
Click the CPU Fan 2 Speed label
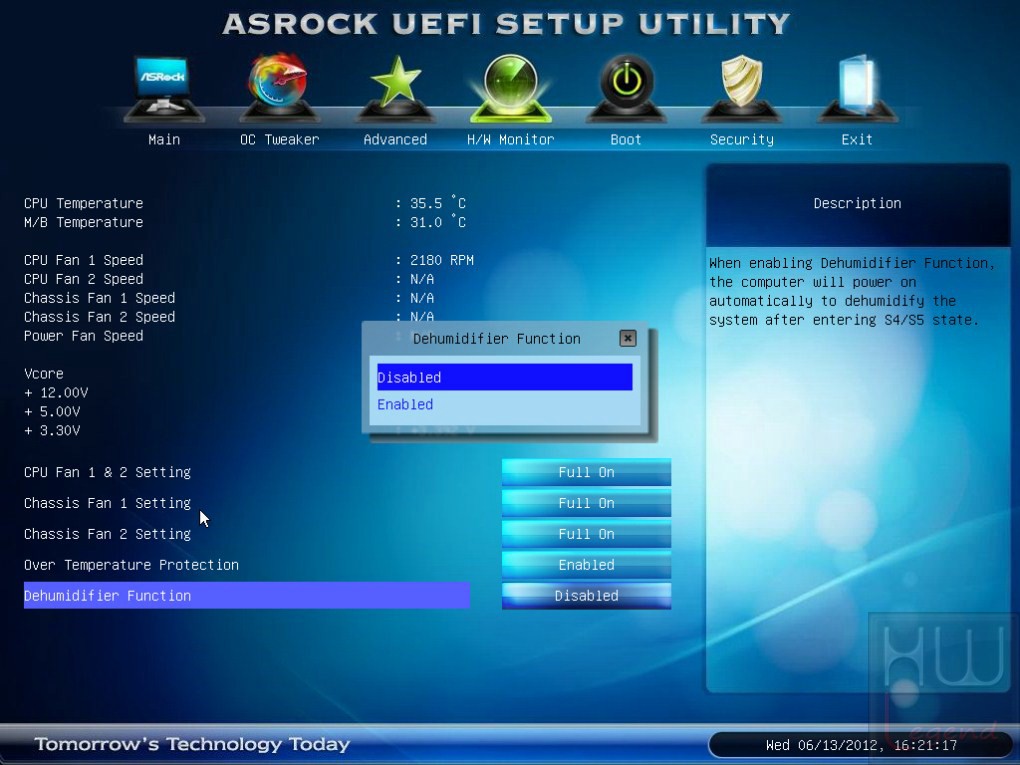83,279
